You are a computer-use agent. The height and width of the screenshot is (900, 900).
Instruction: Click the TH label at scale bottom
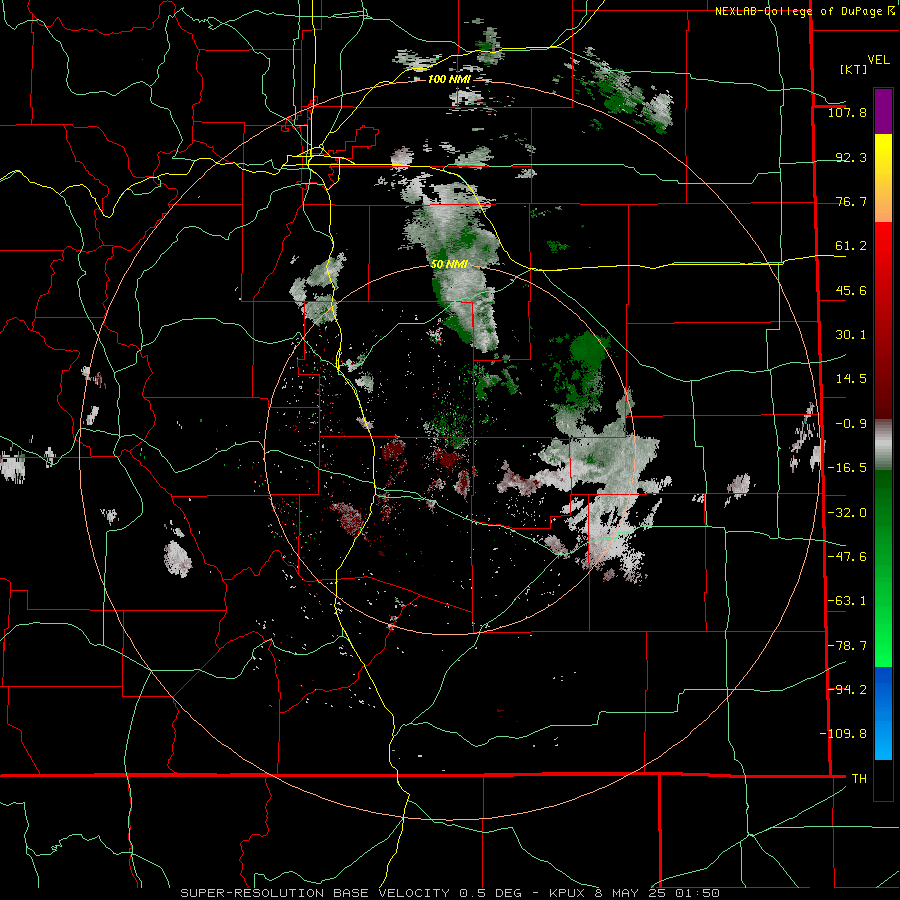point(859,779)
